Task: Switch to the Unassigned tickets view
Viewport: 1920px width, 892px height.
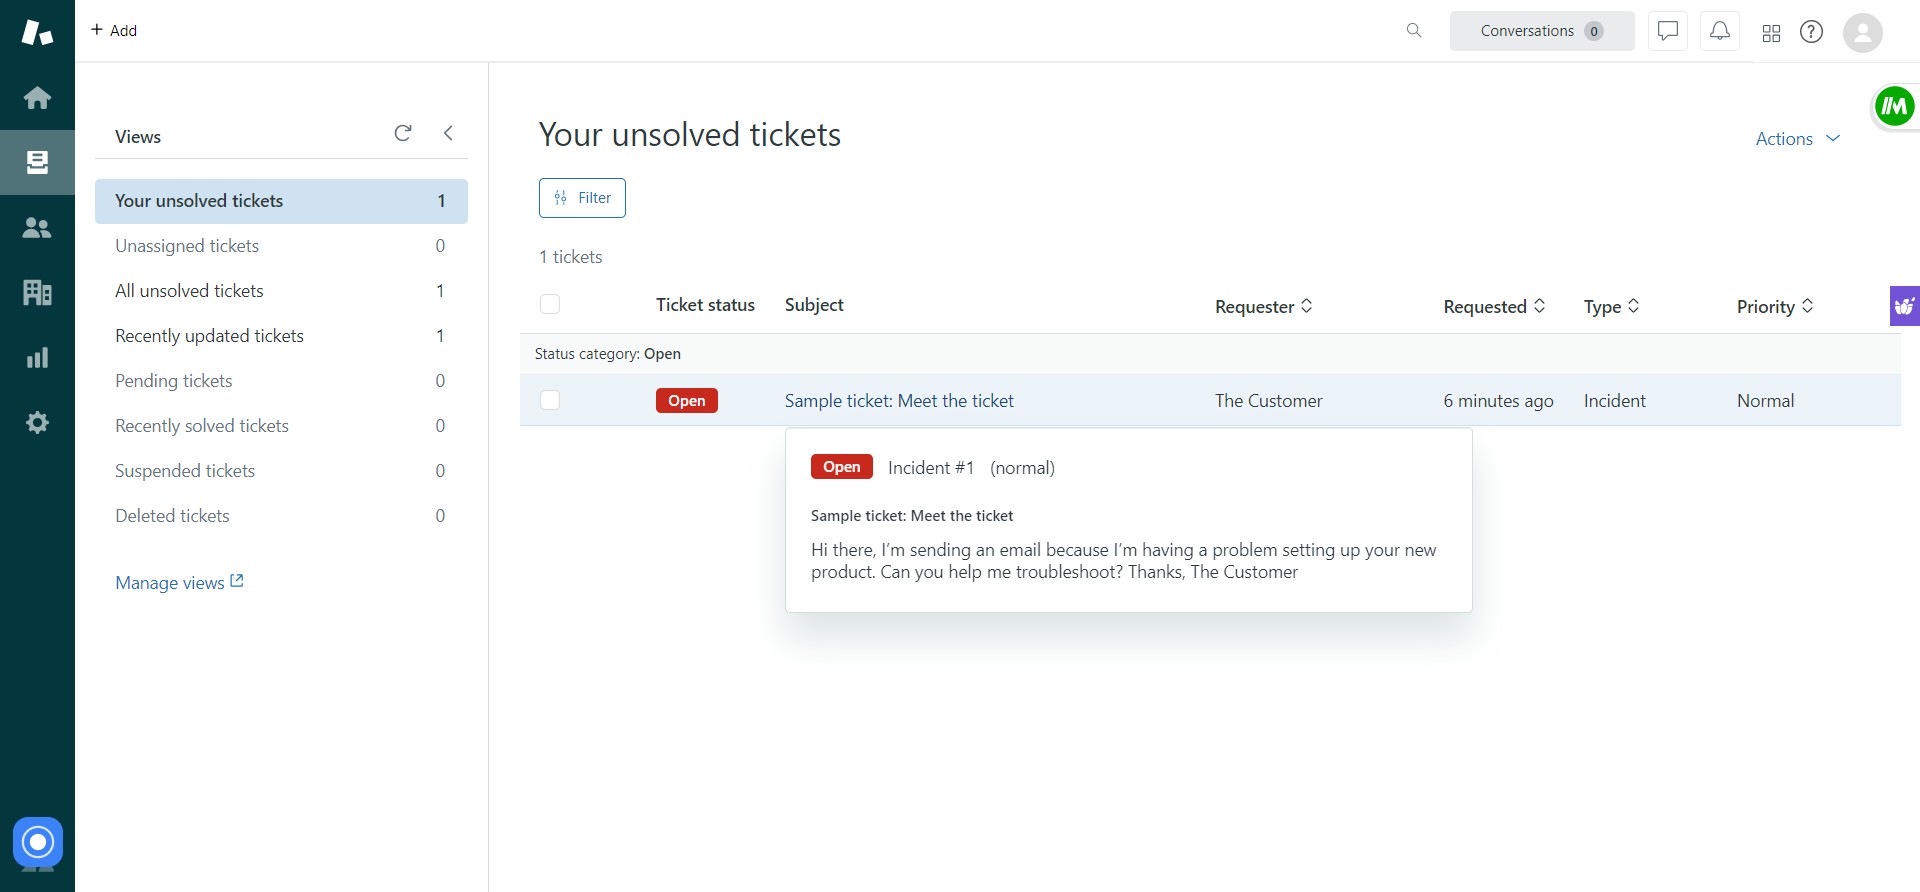Action: click(x=187, y=245)
